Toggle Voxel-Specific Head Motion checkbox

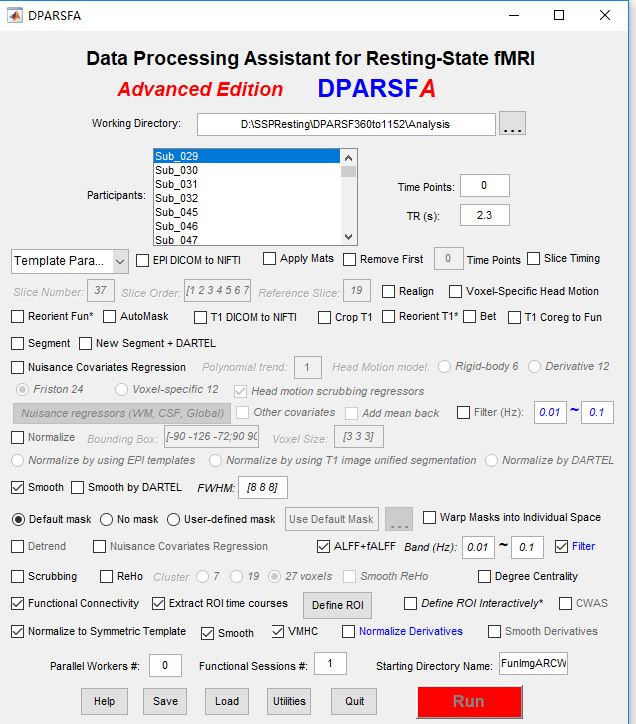click(x=455, y=291)
